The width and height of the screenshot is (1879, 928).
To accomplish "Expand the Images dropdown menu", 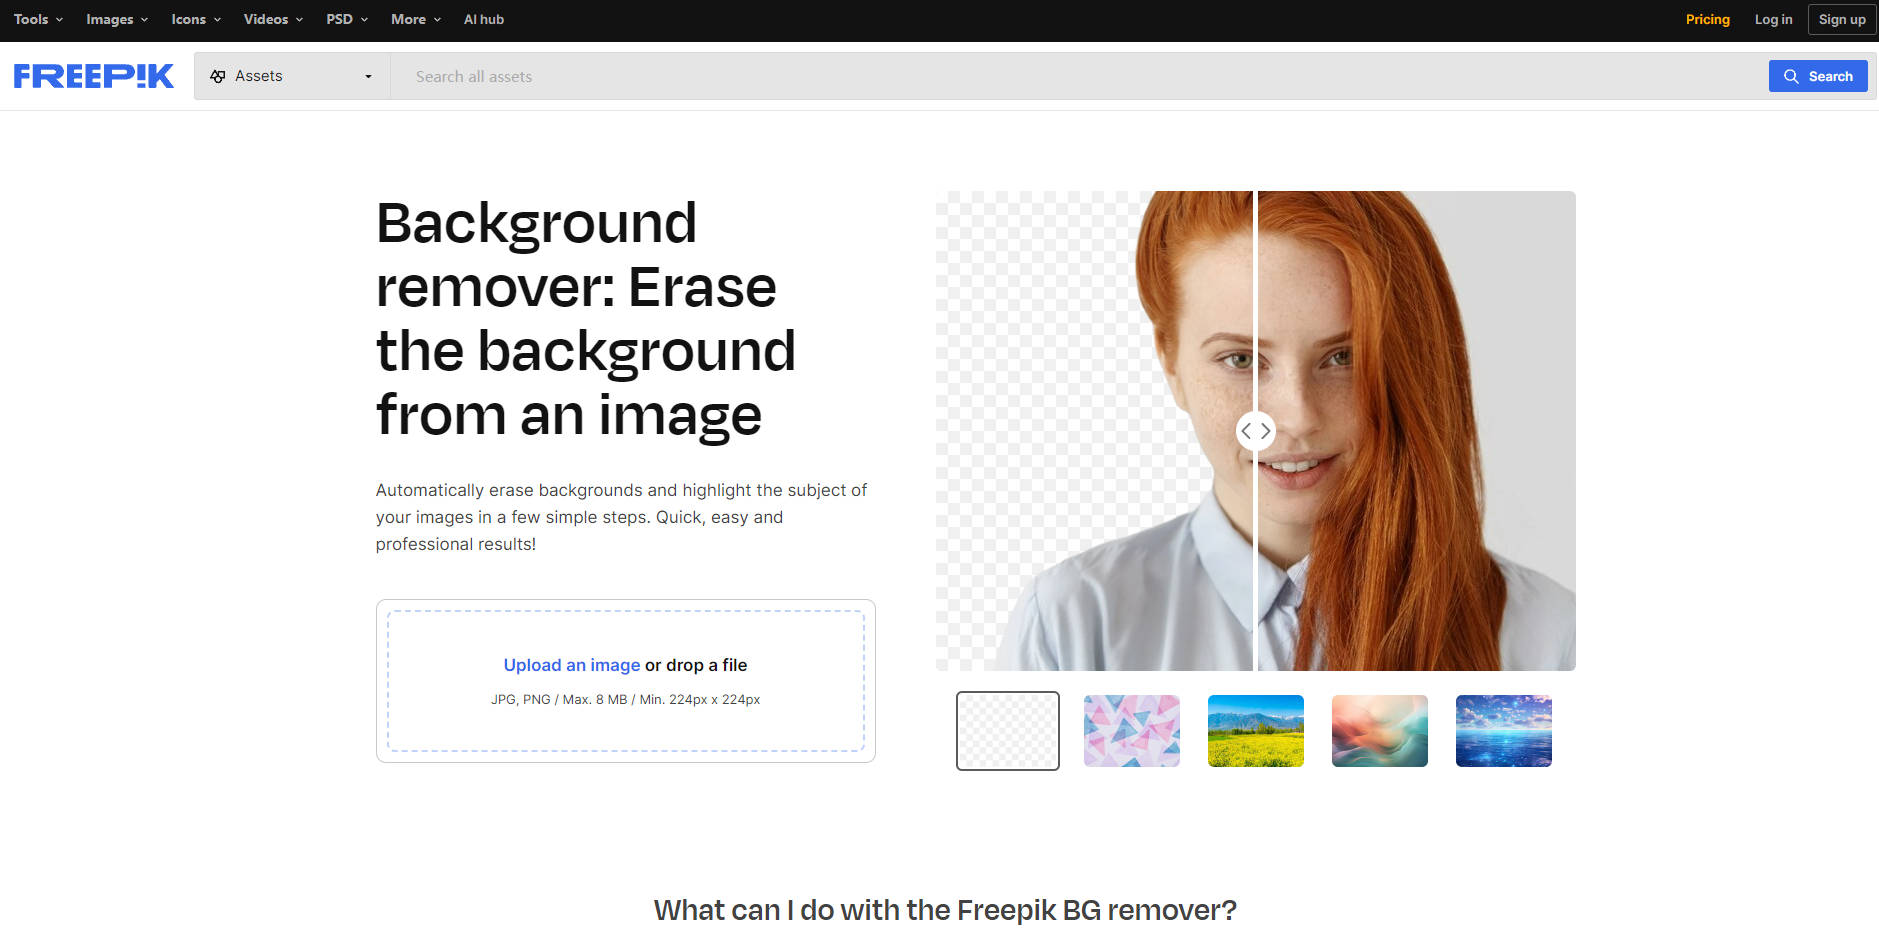I will click(x=116, y=19).
